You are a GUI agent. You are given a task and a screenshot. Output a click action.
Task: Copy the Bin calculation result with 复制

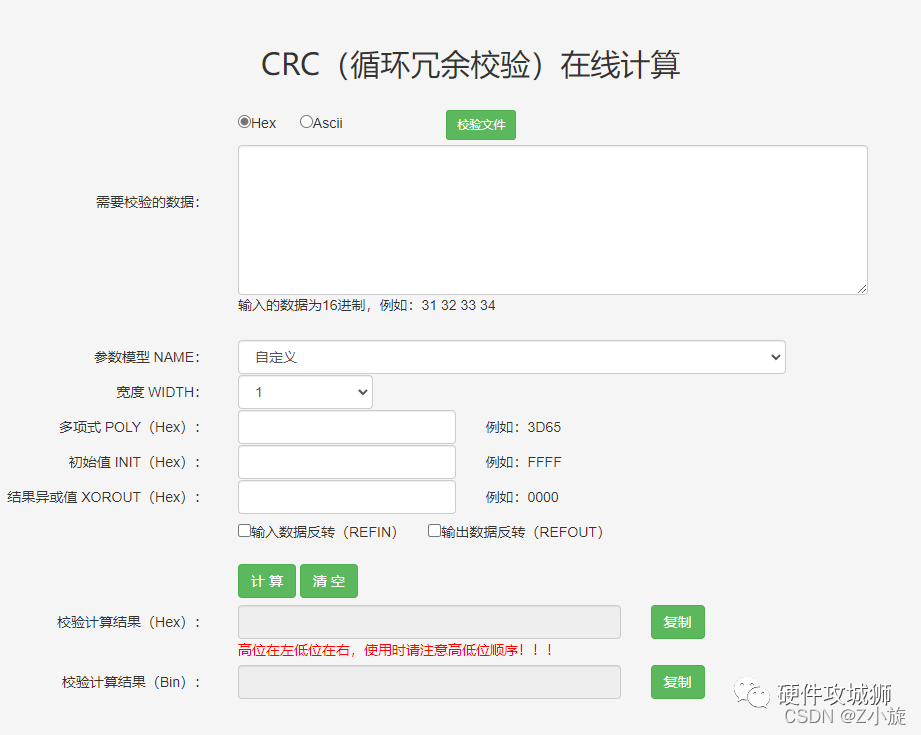[677, 682]
